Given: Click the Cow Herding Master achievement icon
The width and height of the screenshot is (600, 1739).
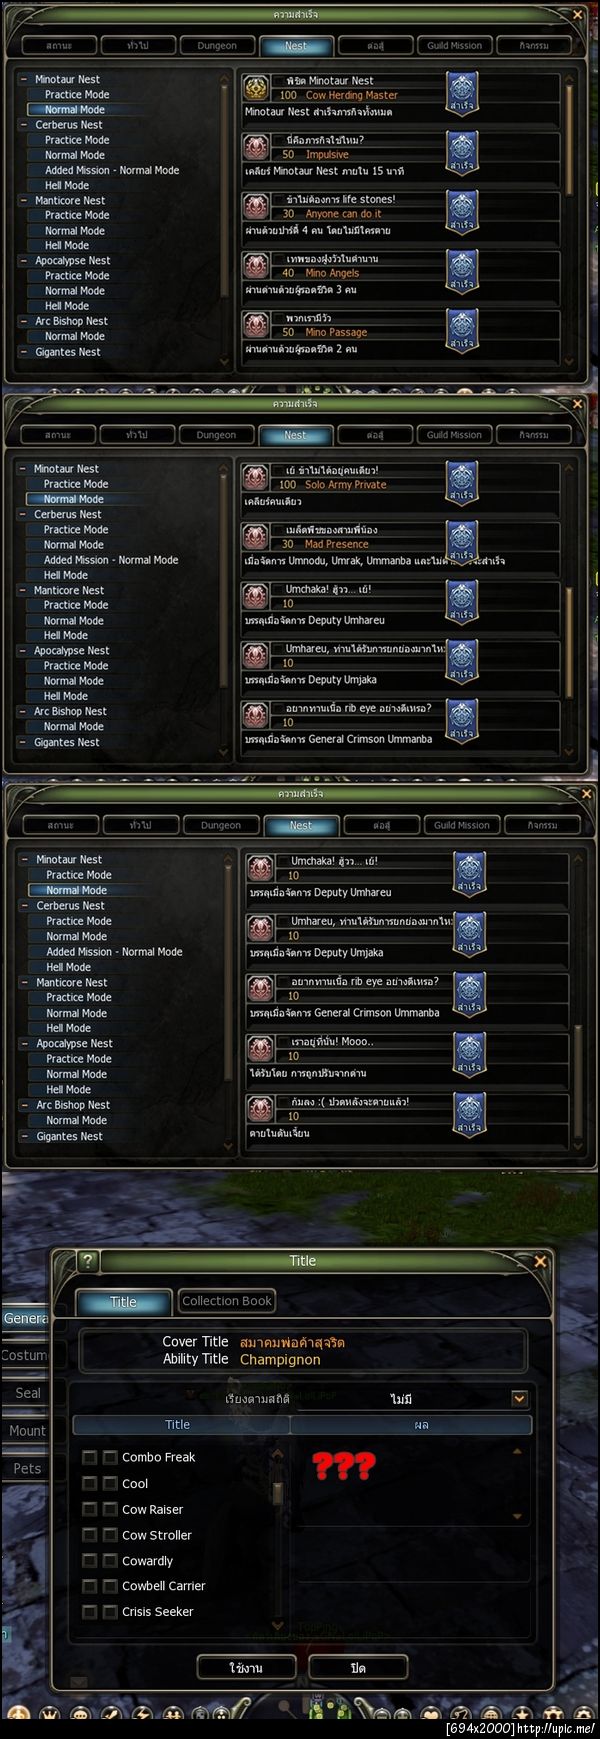Looking at the screenshot, I should coord(257,88).
